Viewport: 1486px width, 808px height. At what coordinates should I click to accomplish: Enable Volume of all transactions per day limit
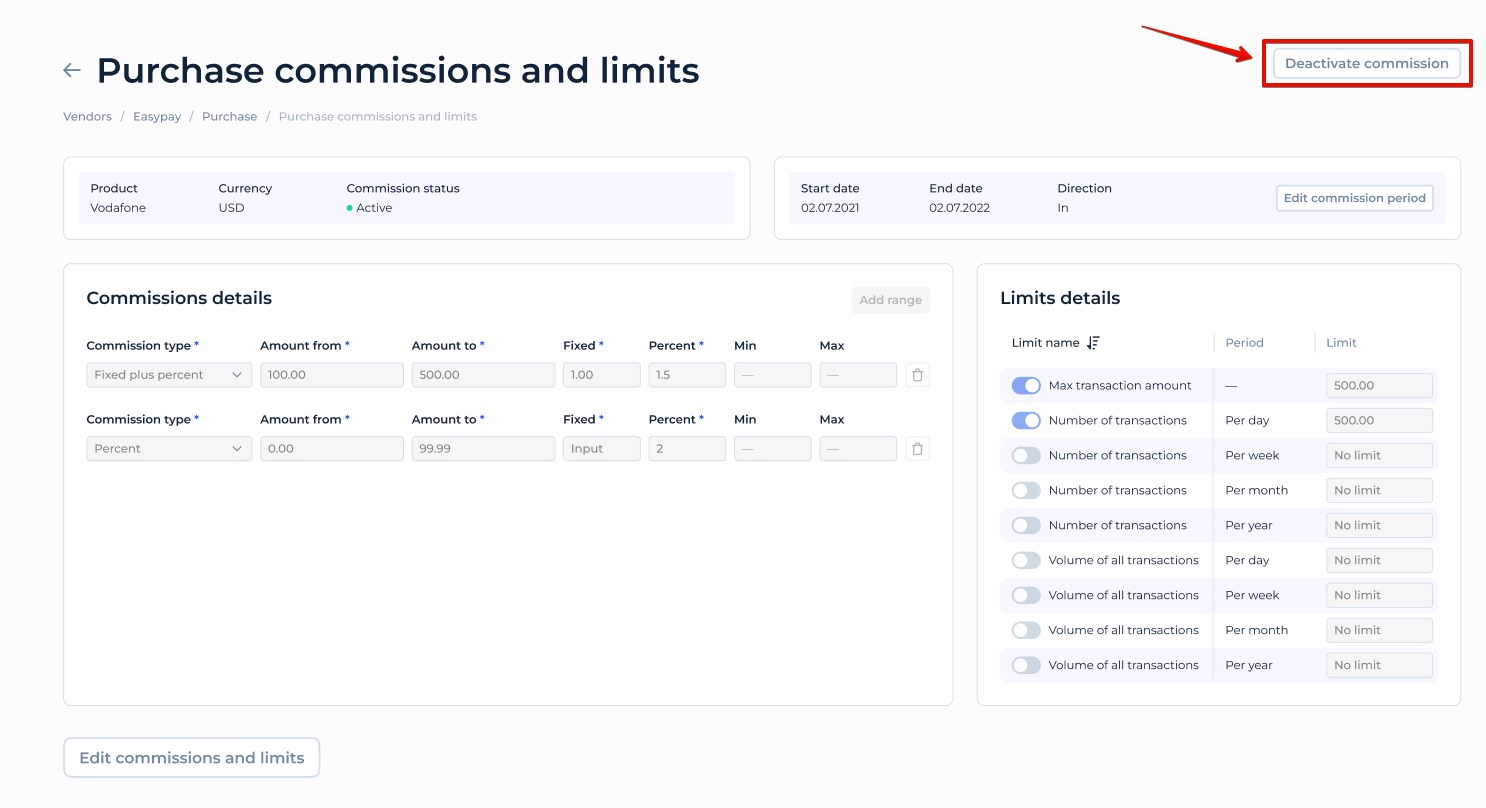point(1026,560)
